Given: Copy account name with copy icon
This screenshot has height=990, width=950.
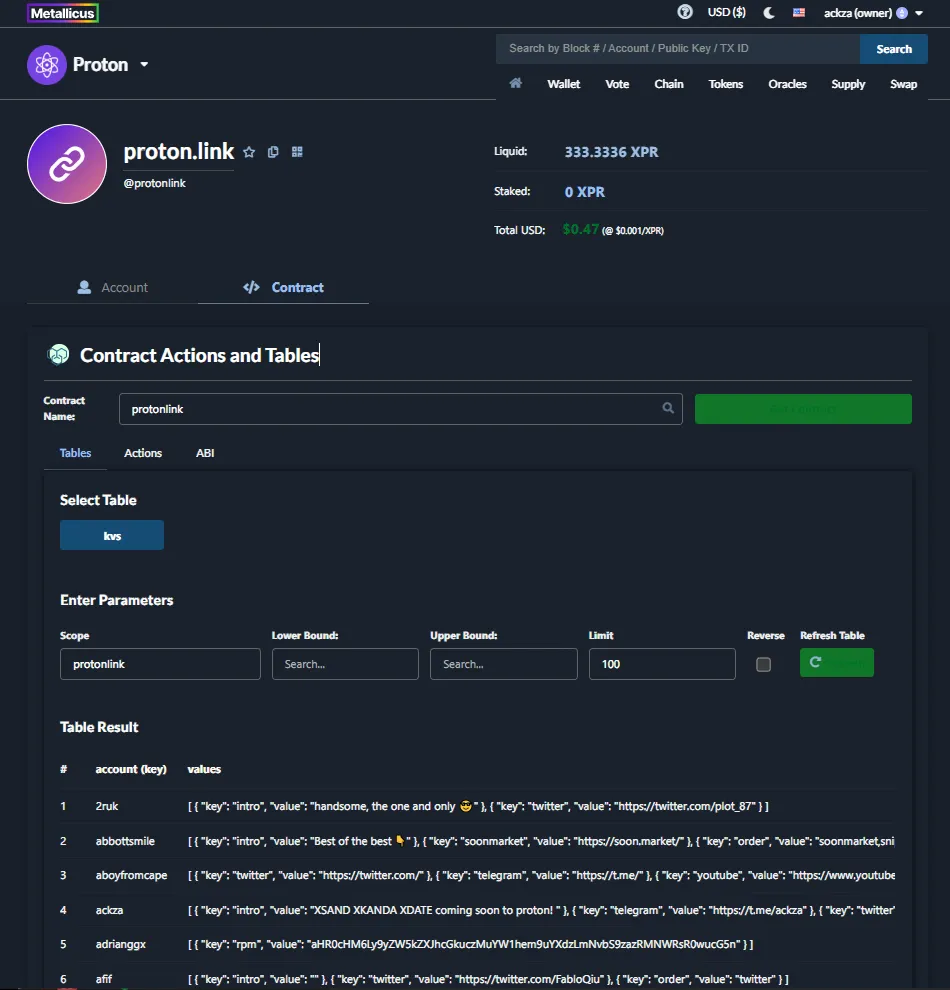Looking at the screenshot, I should coord(273,152).
